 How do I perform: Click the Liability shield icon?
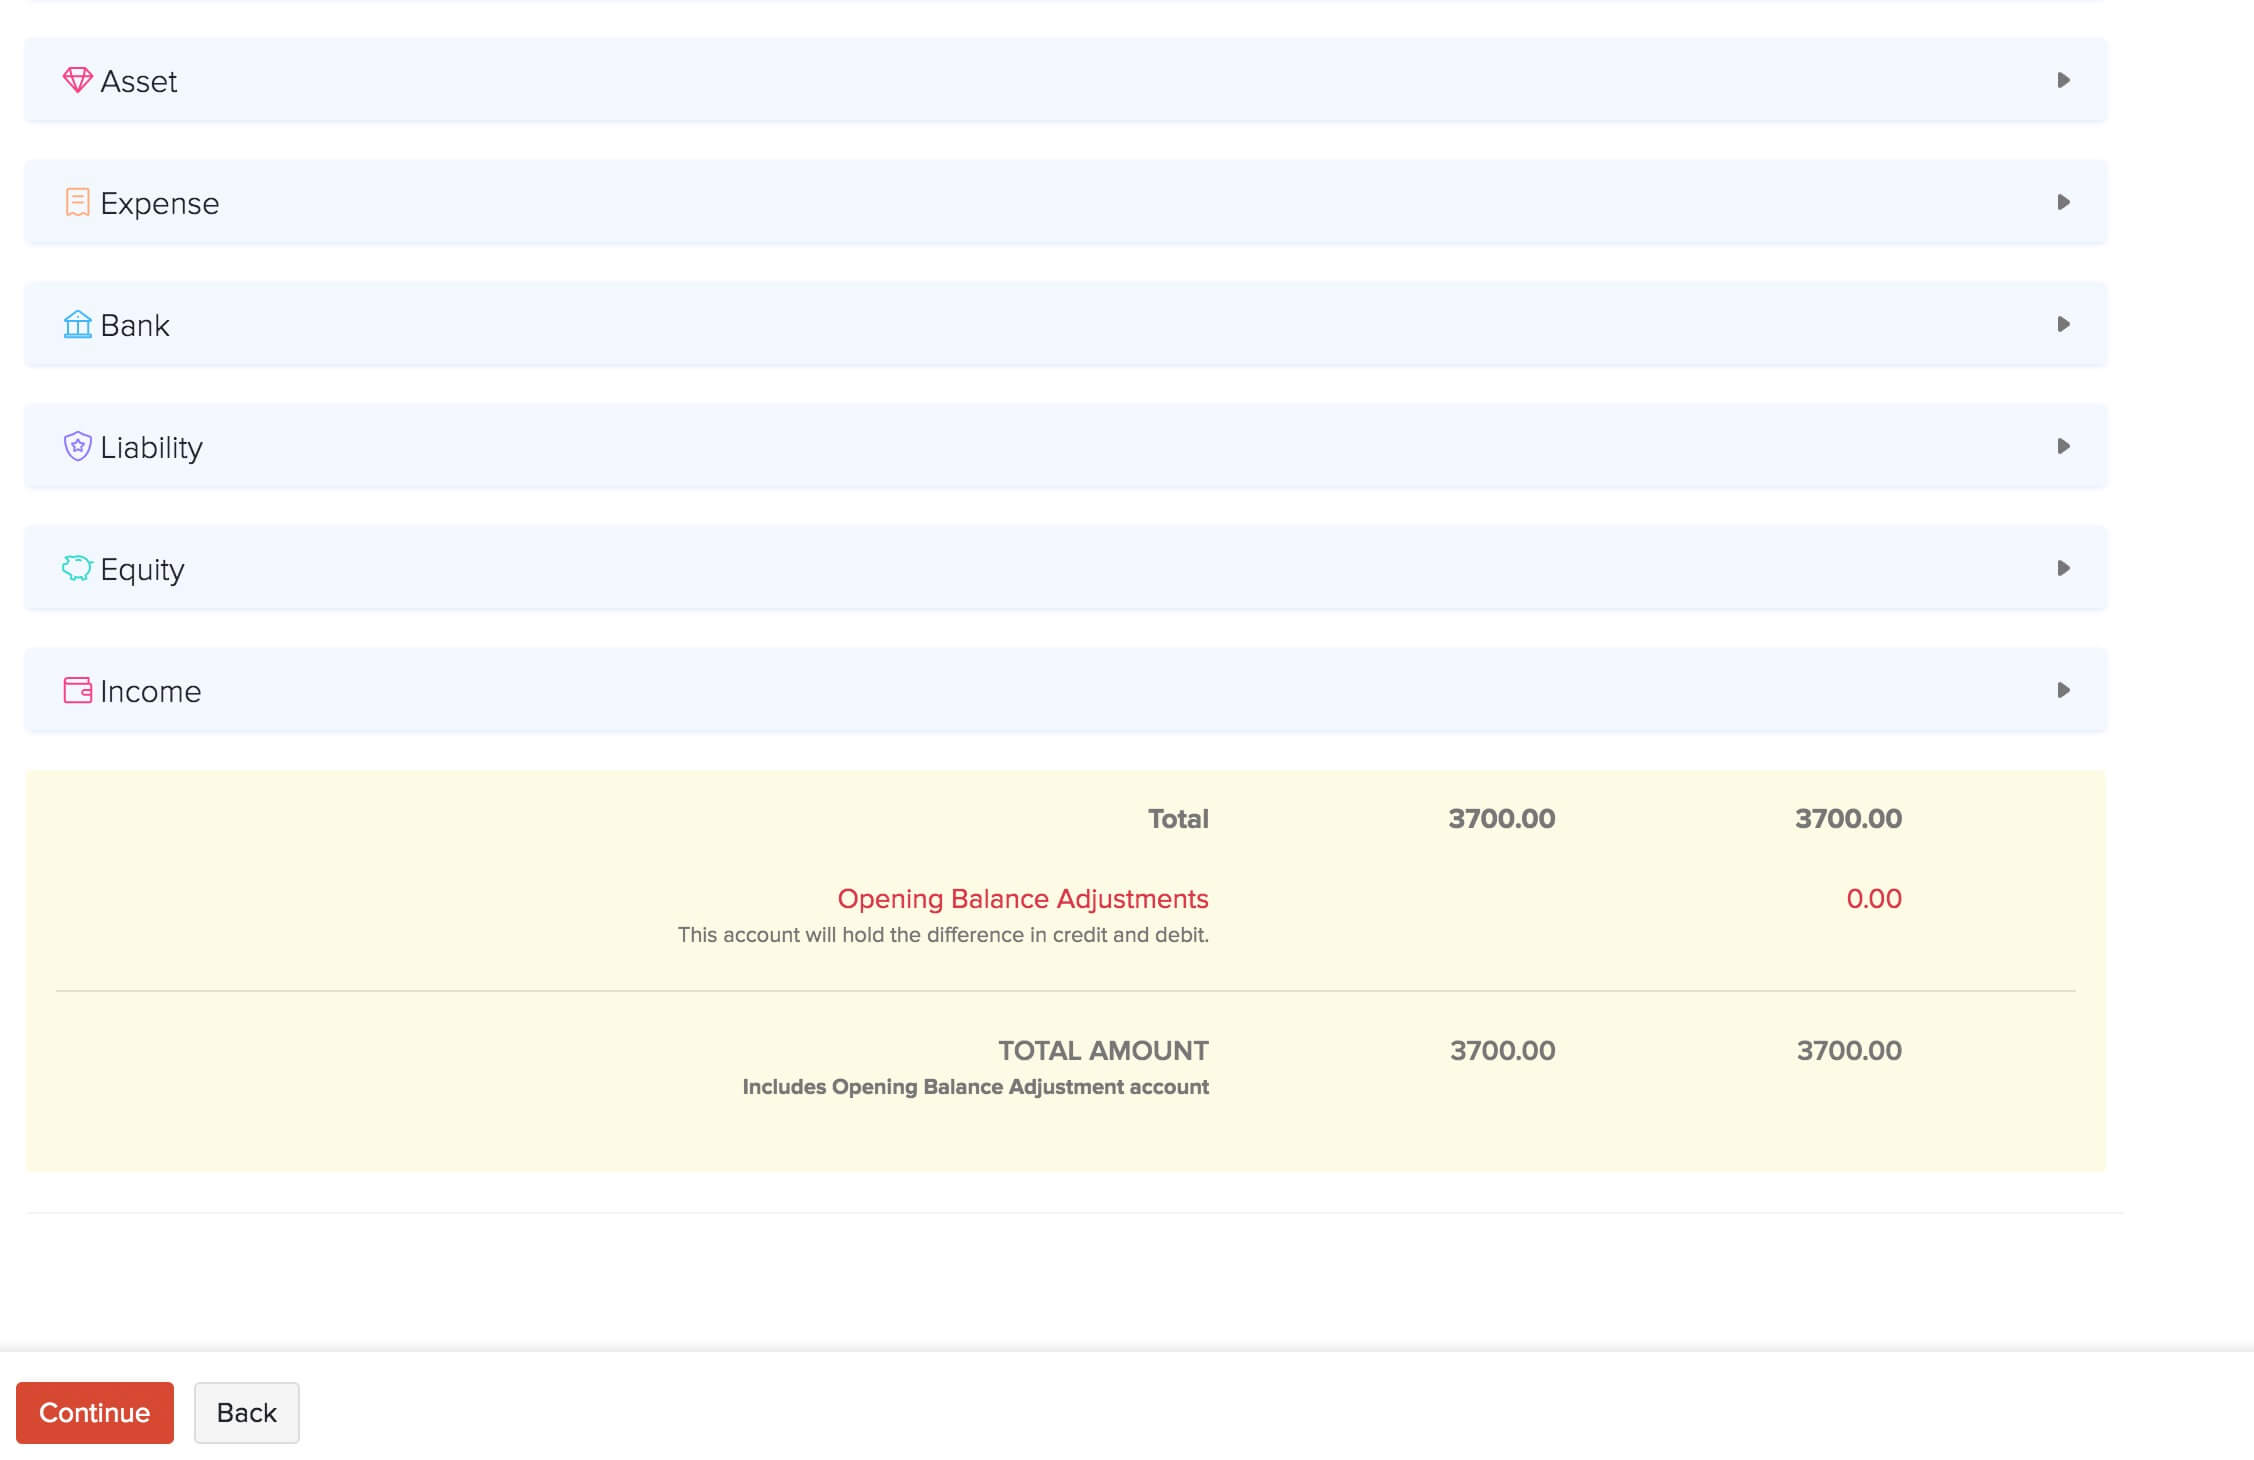point(76,445)
